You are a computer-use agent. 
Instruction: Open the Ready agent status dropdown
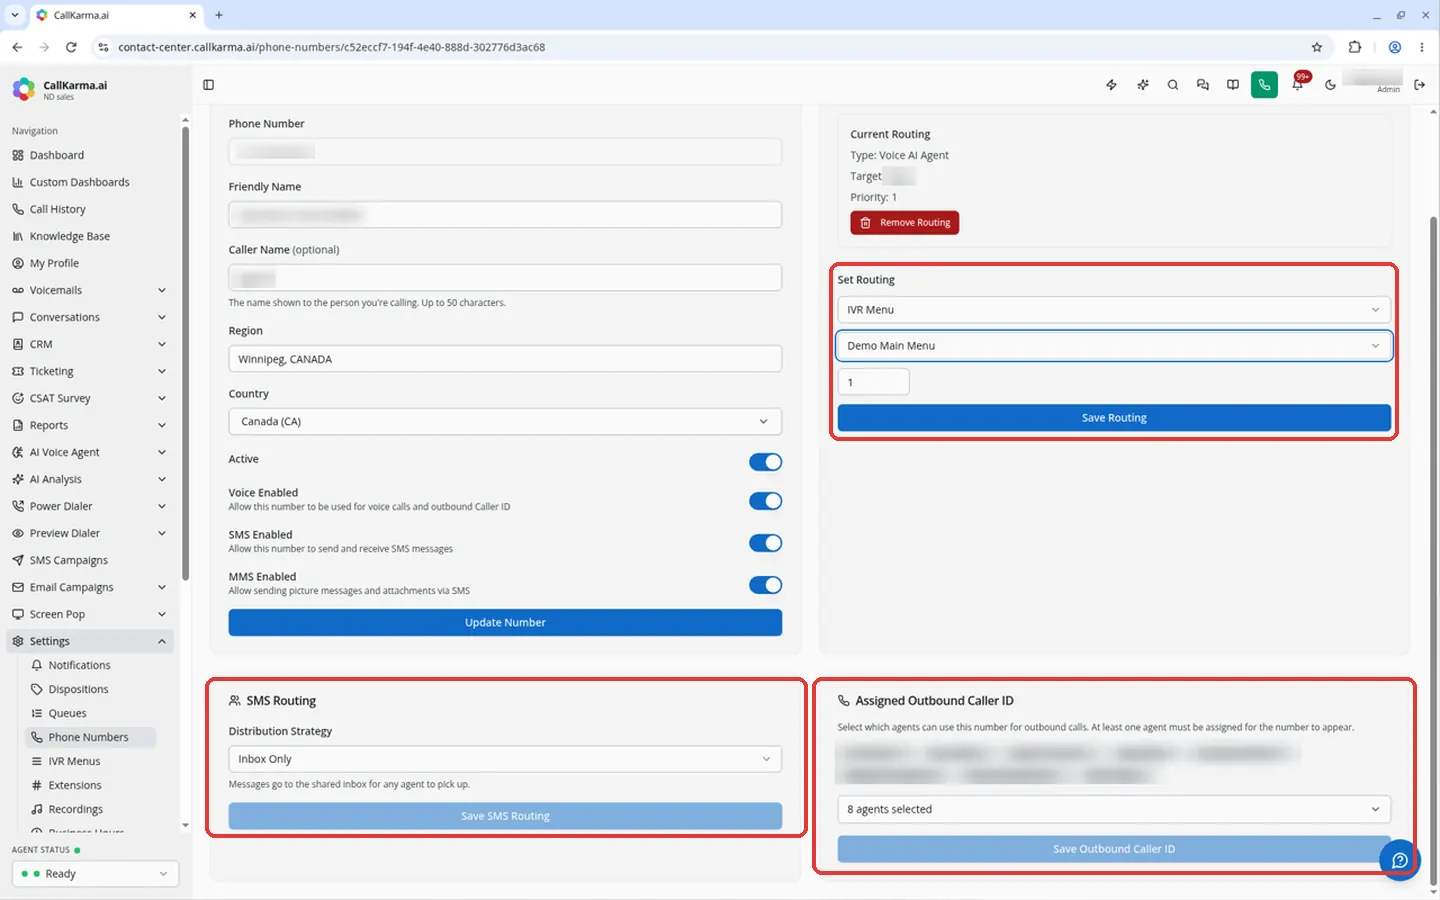(96, 874)
